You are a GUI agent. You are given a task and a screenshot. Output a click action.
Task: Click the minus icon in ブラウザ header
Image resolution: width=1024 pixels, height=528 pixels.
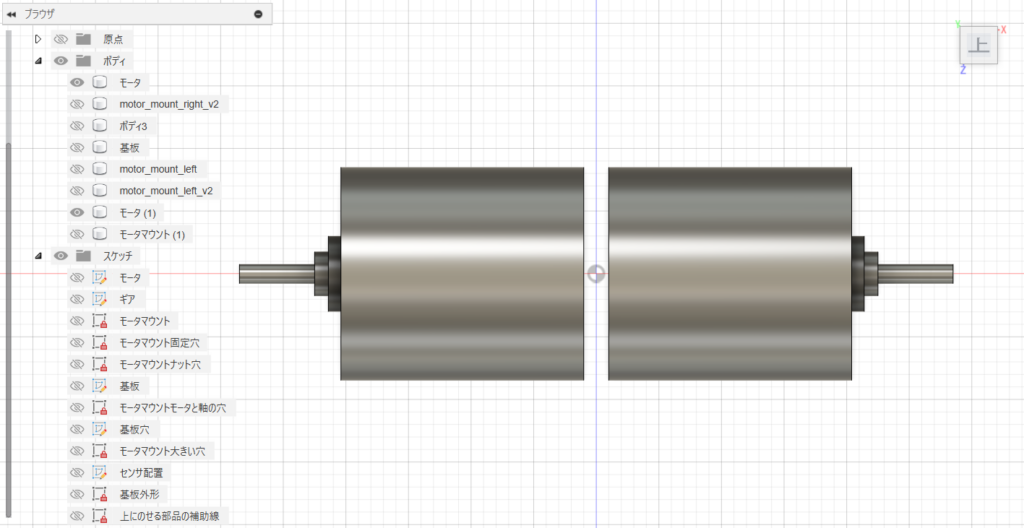[258, 14]
